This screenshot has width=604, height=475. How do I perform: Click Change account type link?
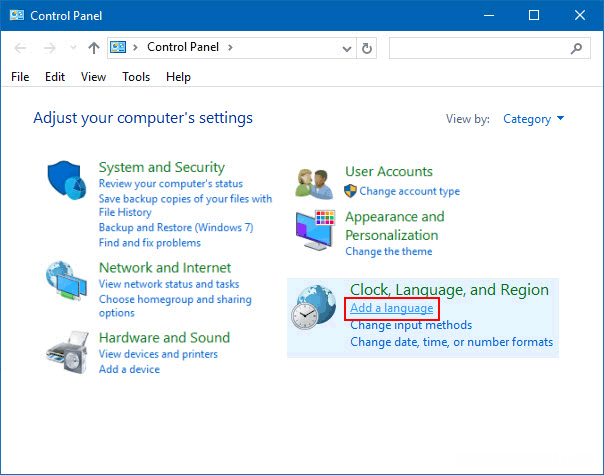(409, 191)
